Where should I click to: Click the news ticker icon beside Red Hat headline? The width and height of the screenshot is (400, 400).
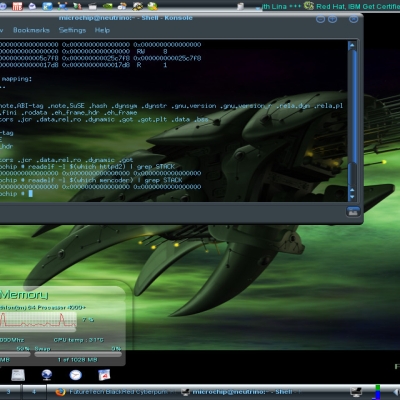click(x=309, y=6)
